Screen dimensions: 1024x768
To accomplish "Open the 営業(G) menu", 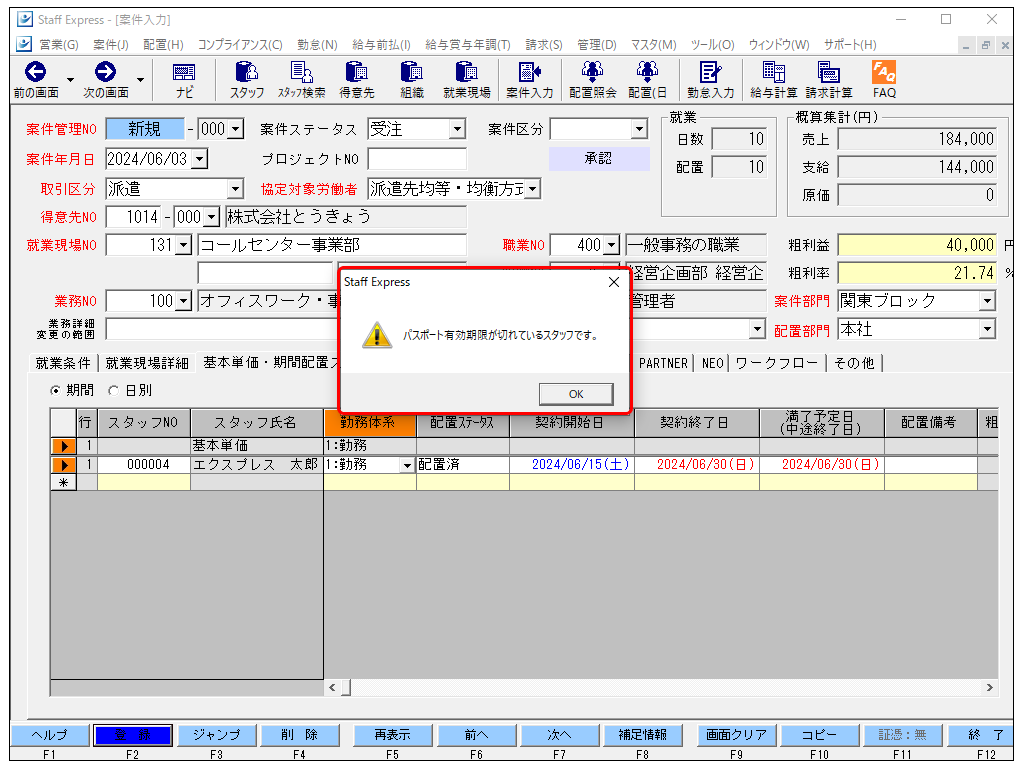I will pyautogui.click(x=59, y=44).
